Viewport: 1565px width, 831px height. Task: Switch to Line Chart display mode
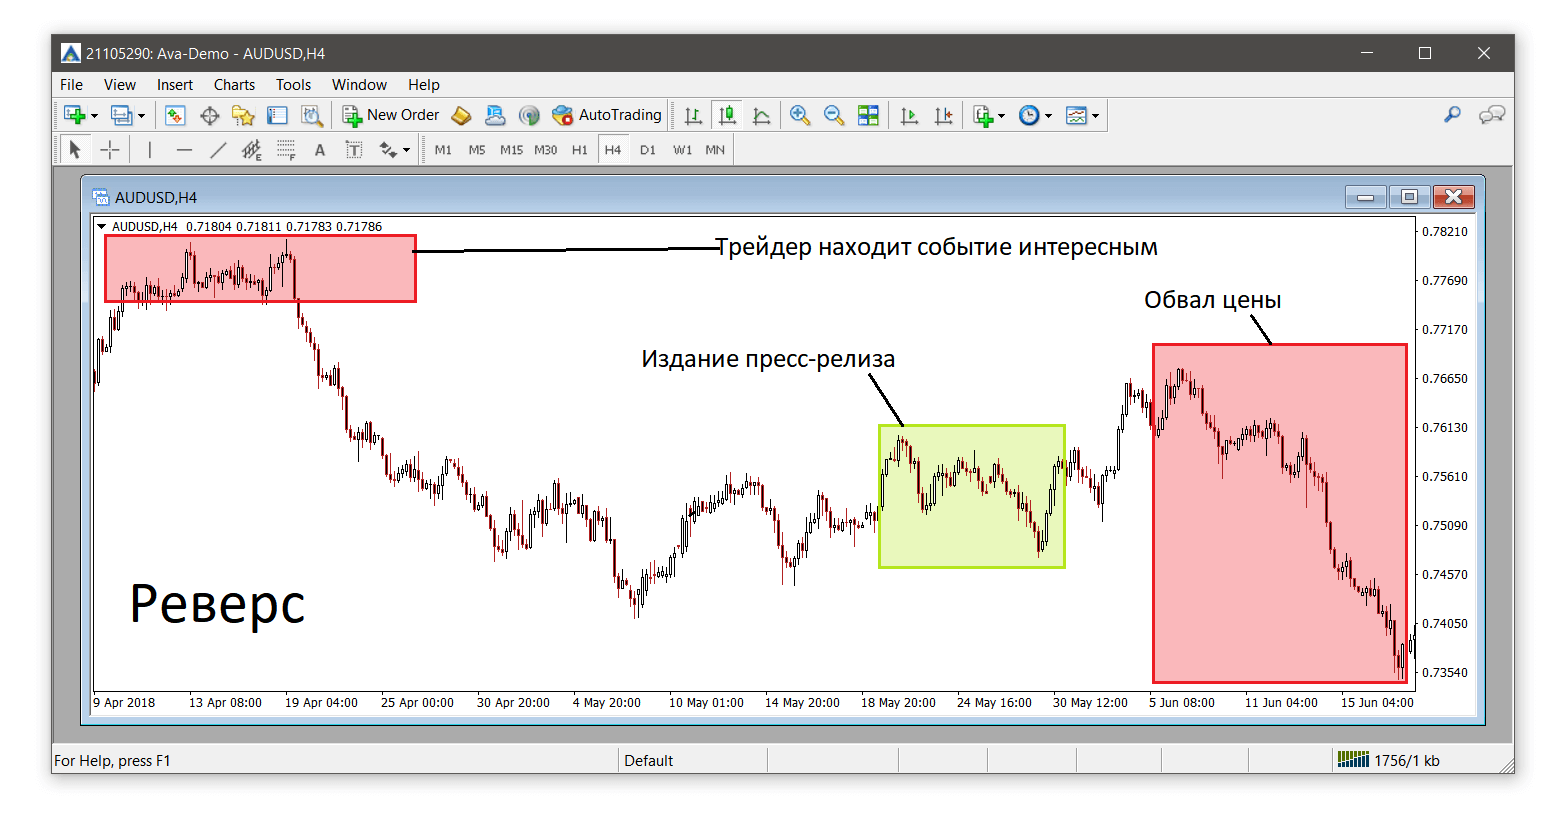762,115
